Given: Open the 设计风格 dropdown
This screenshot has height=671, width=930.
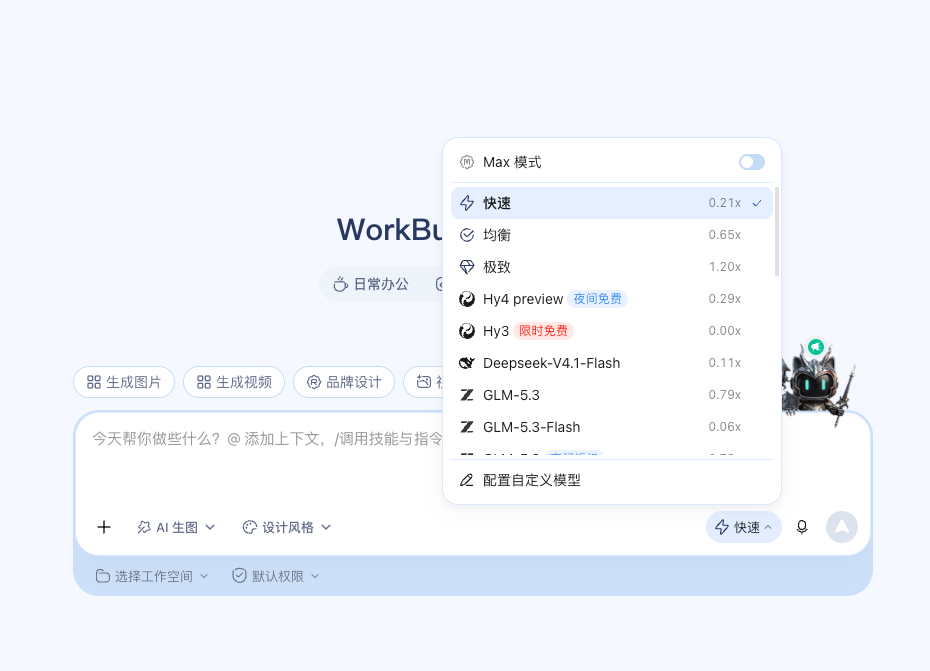Looking at the screenshot, I should tap(287, 527).
